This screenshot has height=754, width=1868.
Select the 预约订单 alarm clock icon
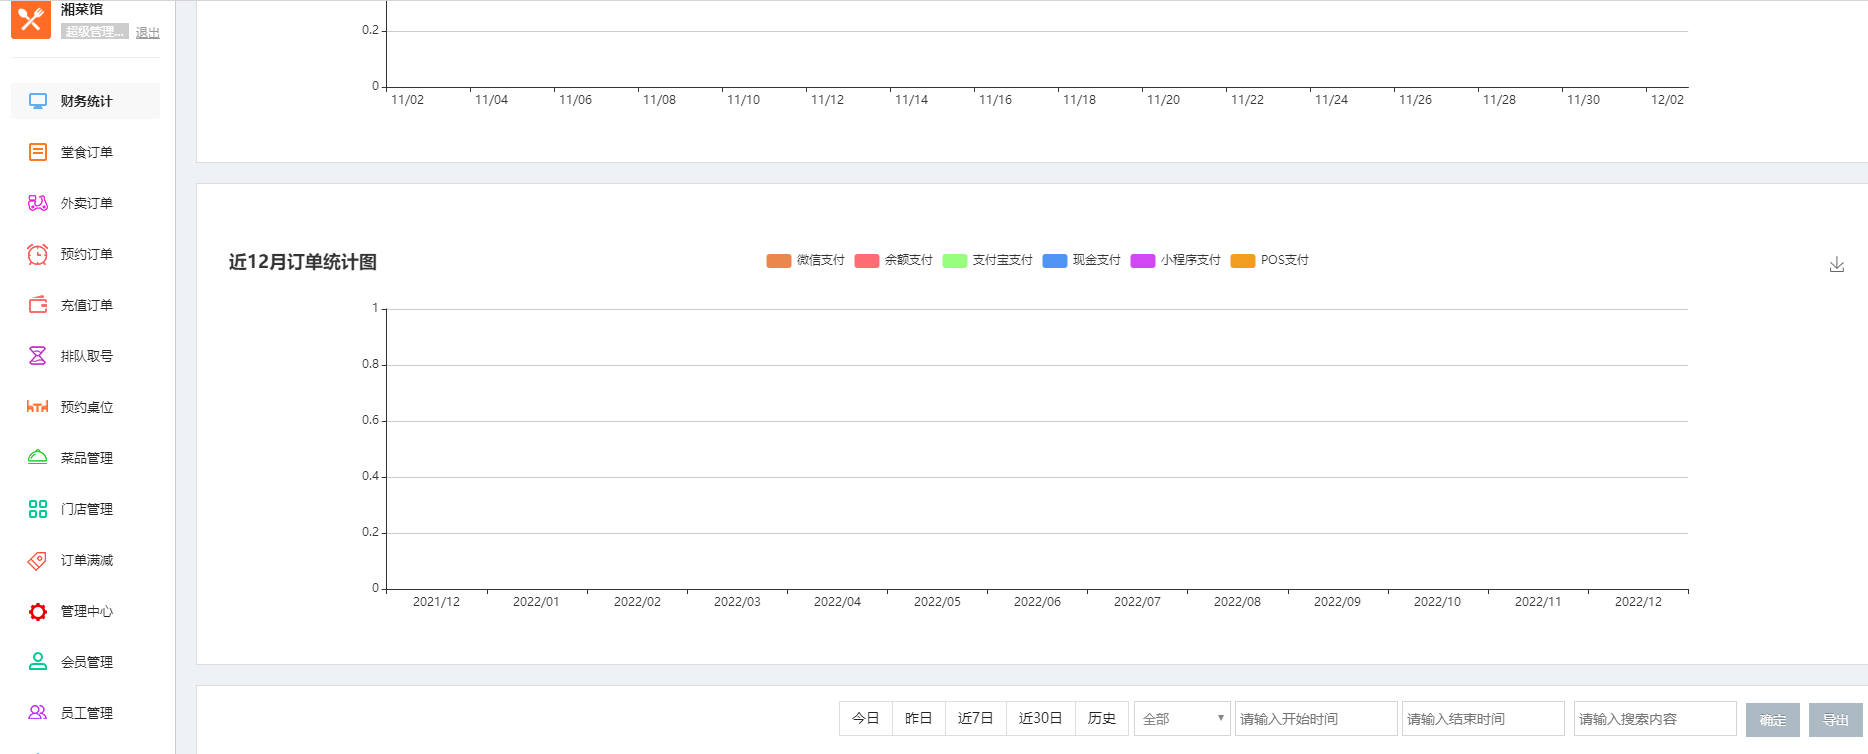click(x=38, y=254)
